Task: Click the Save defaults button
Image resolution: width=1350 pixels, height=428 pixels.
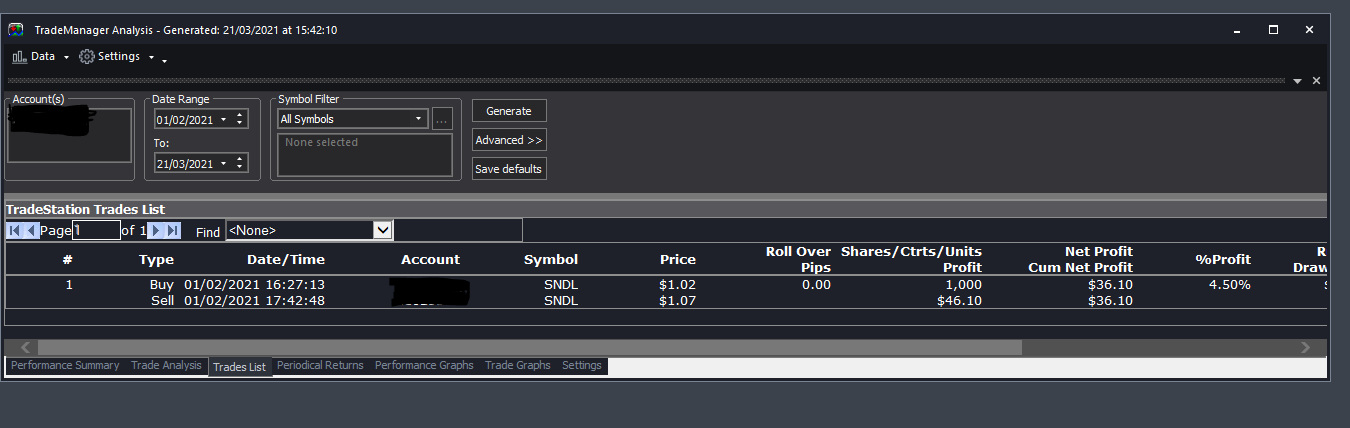Action: pyautogui.click(x=509, y=169)
